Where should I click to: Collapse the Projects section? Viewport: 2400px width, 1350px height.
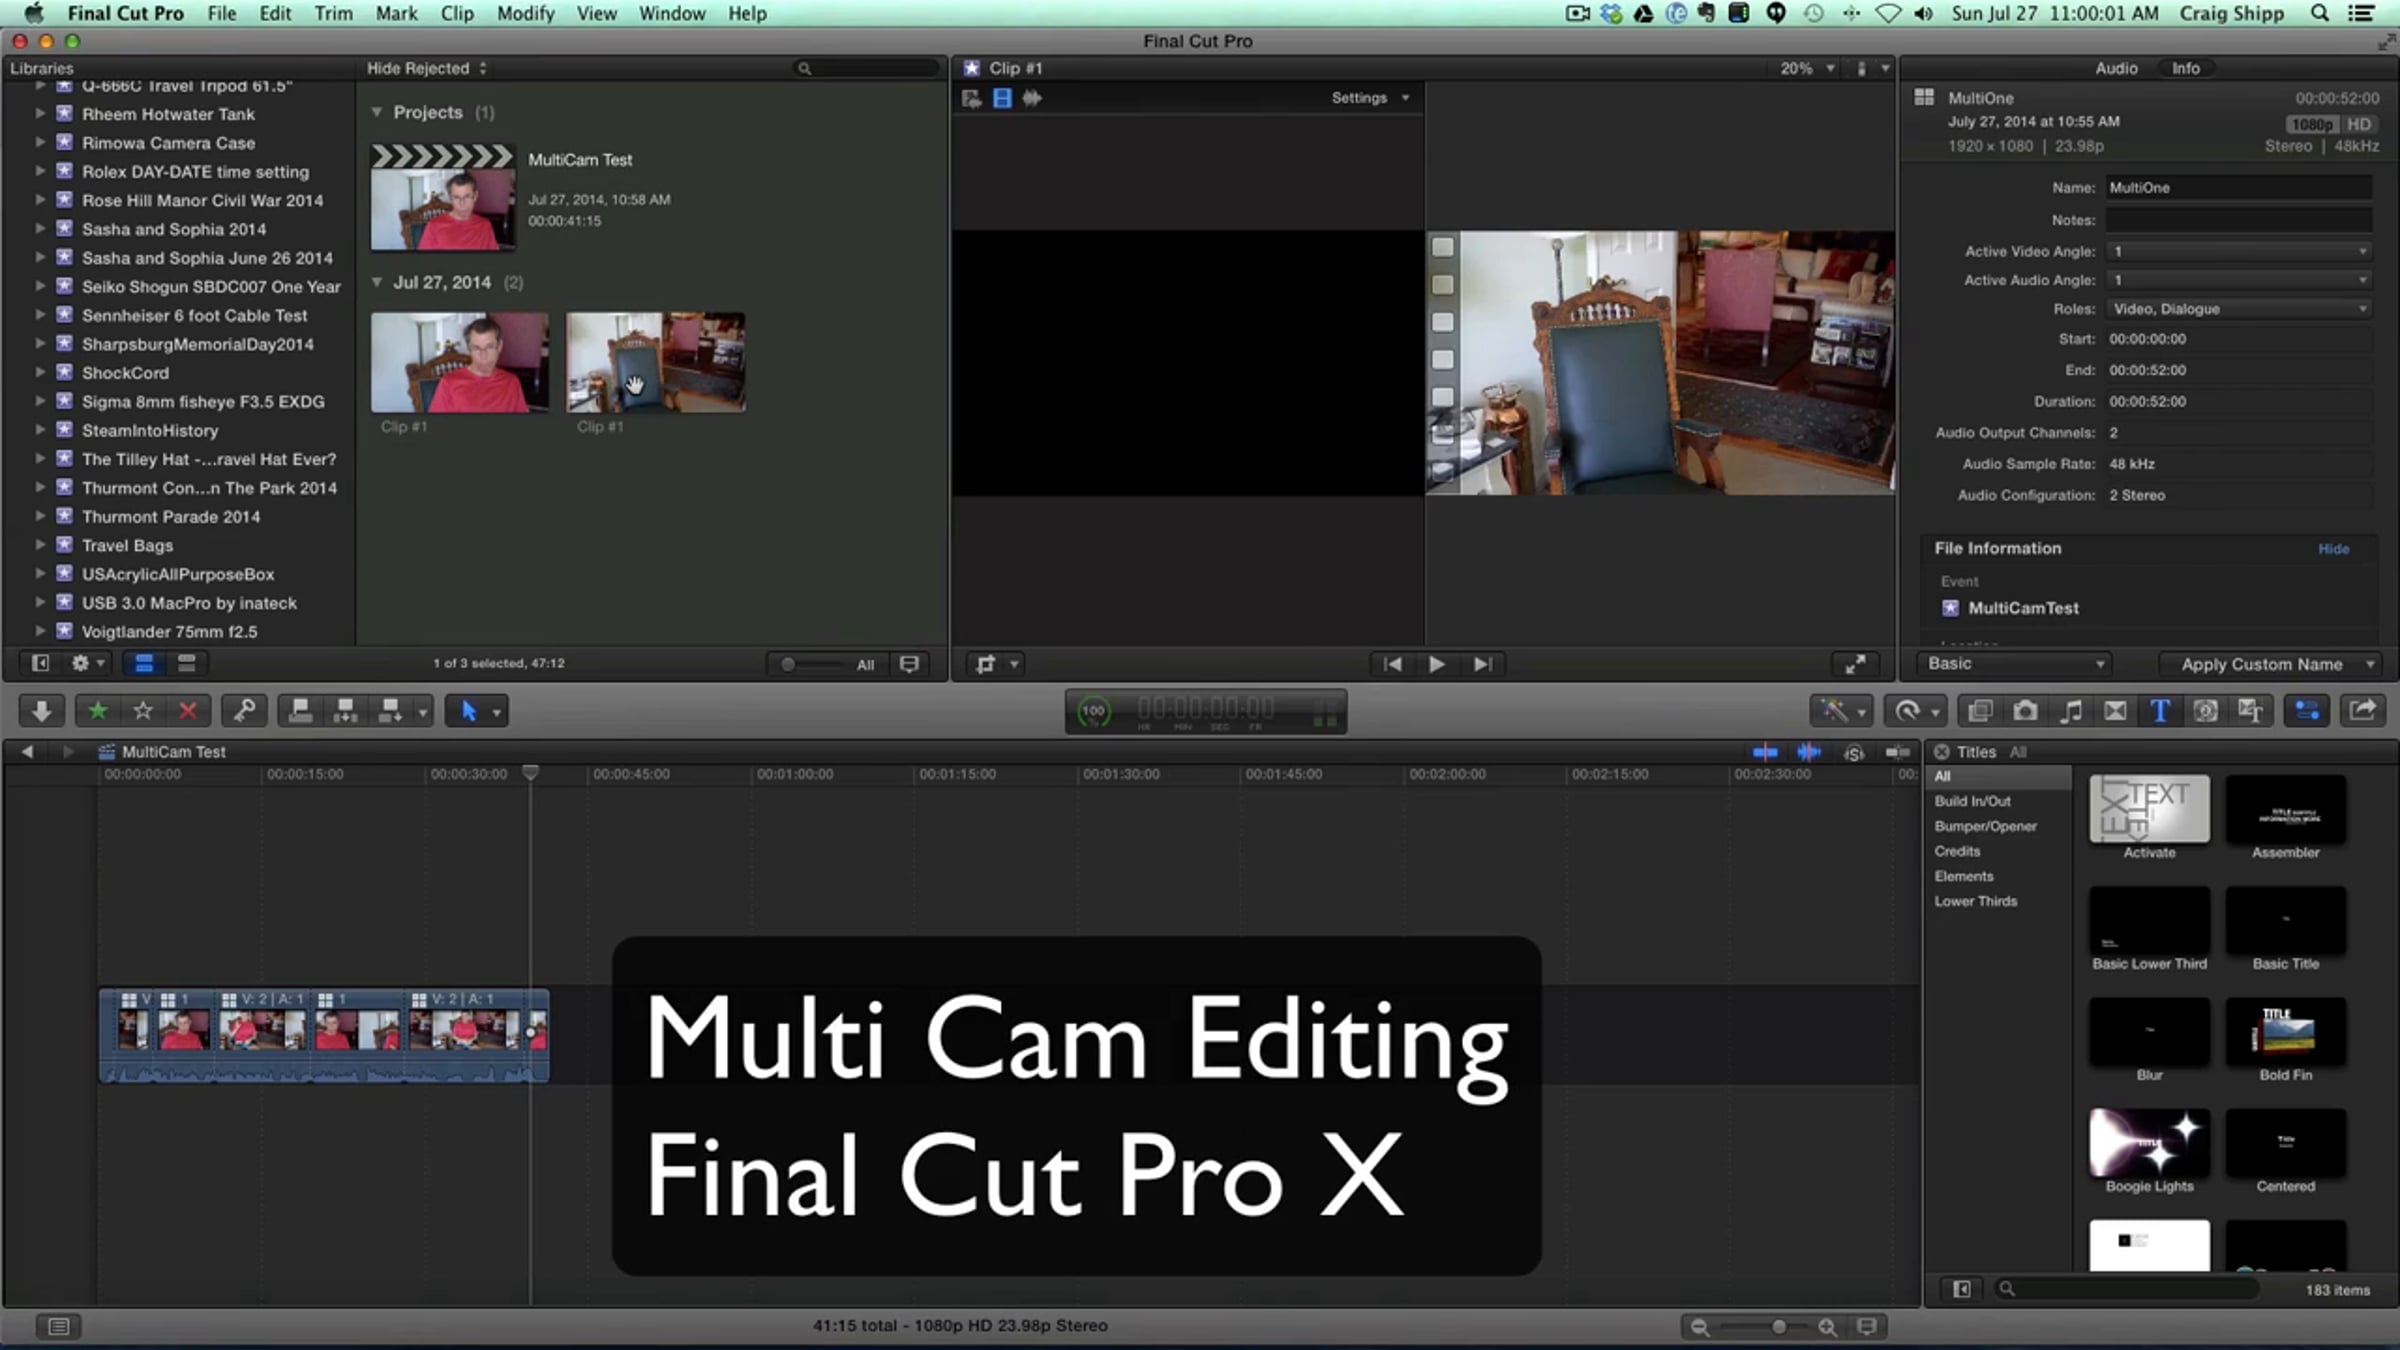(x=376, y=112)
